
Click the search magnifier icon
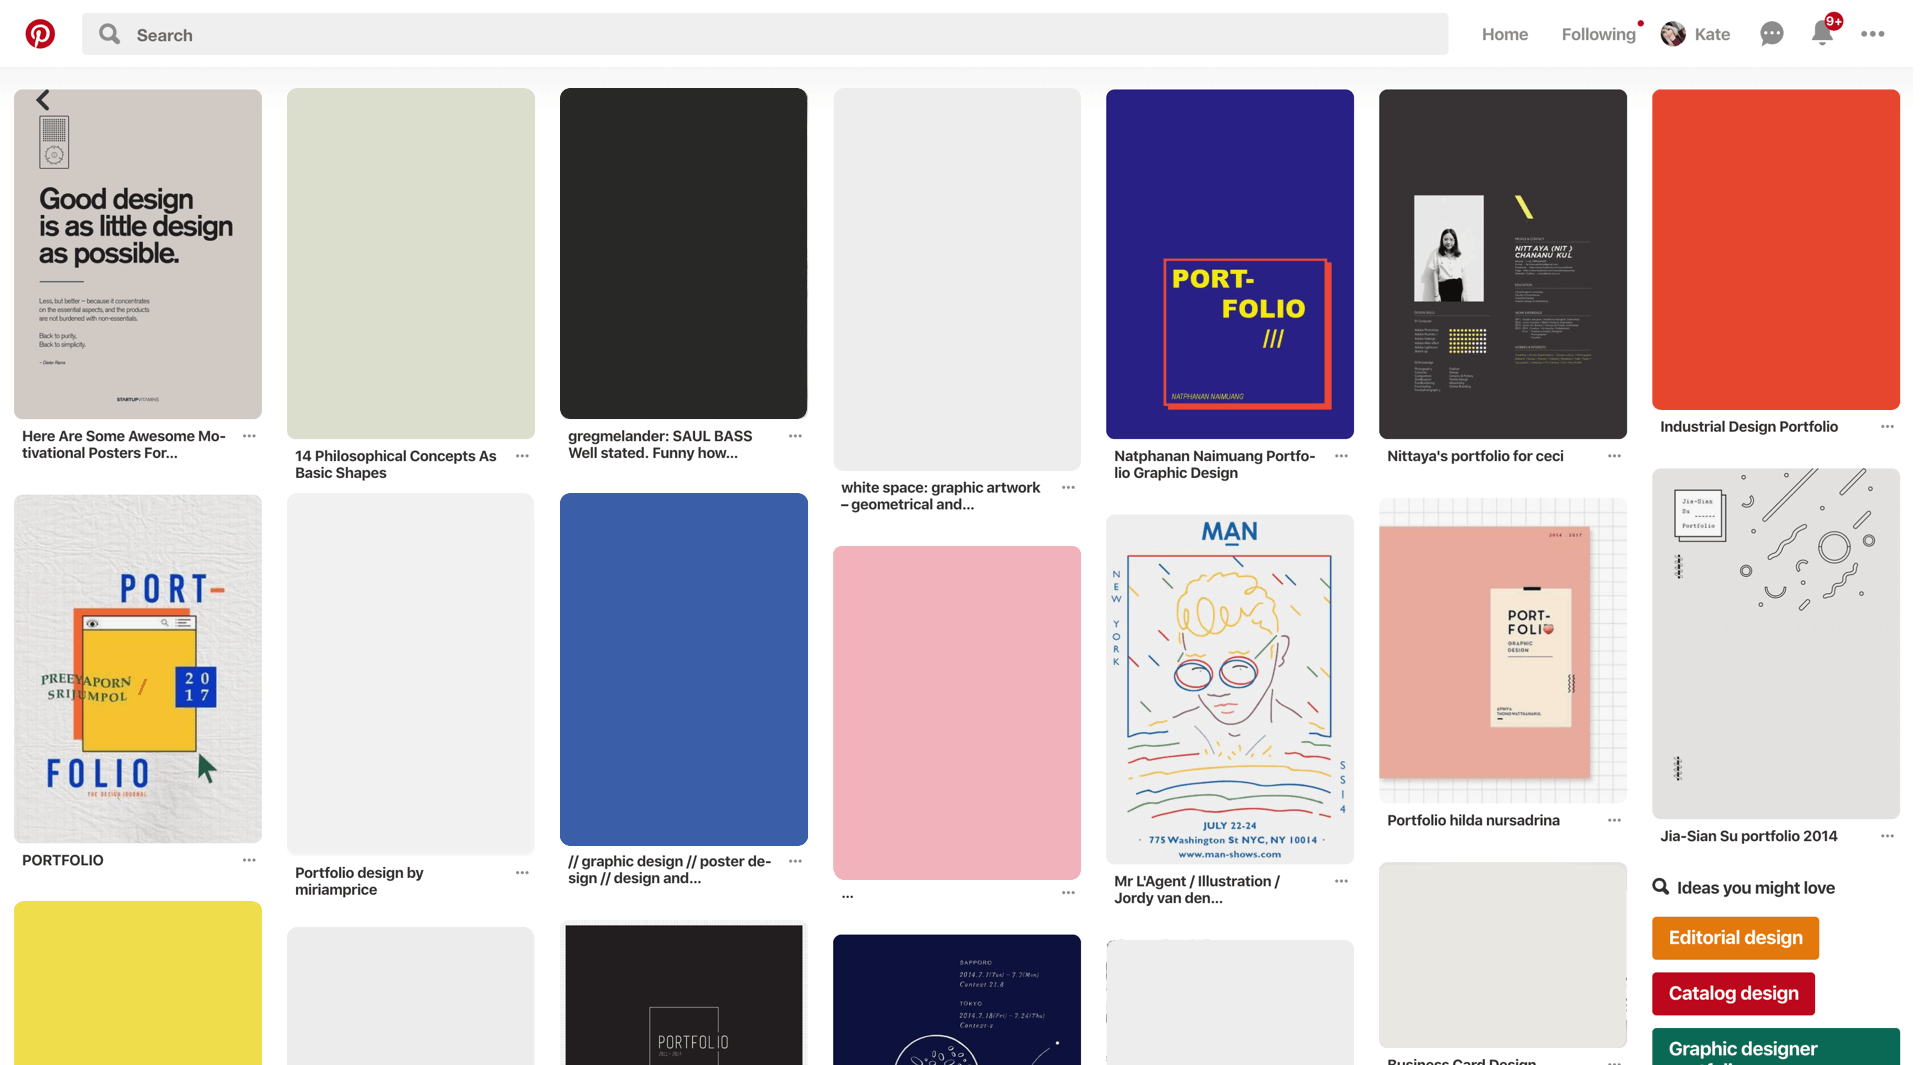click(x=110, y=34)
